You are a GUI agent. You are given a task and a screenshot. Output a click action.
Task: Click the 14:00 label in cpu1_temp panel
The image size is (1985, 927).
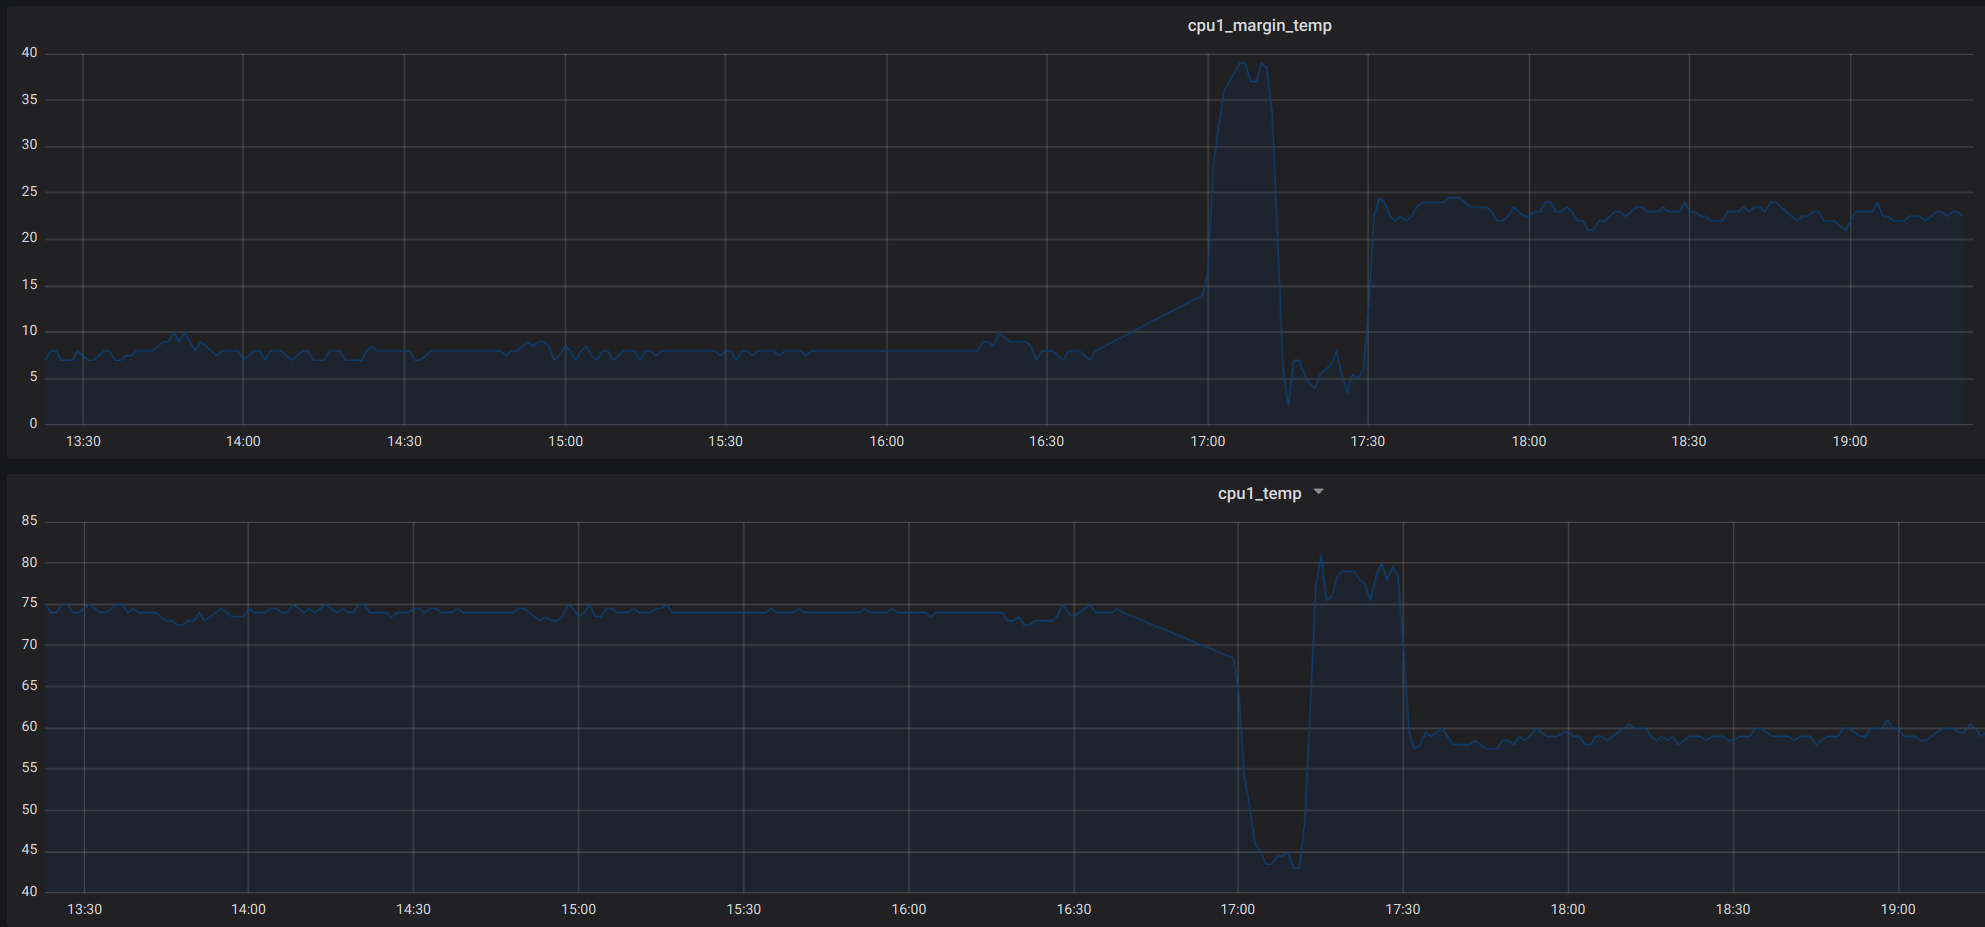point(248,909)
